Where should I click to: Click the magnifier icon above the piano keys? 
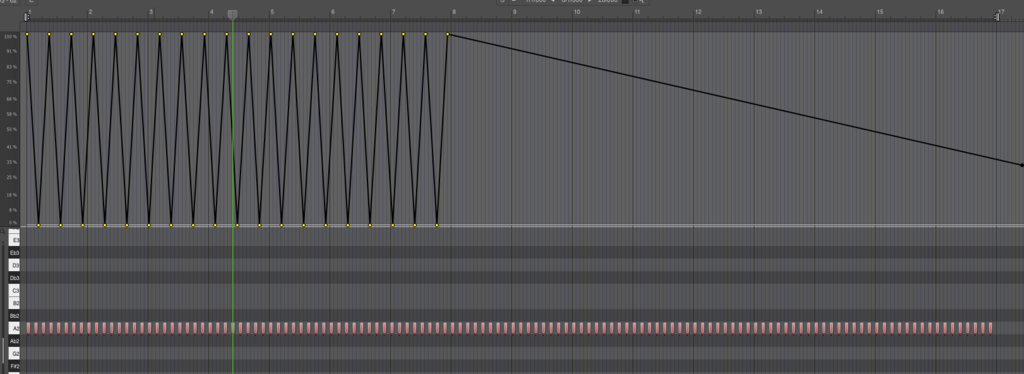pos(3,232)
